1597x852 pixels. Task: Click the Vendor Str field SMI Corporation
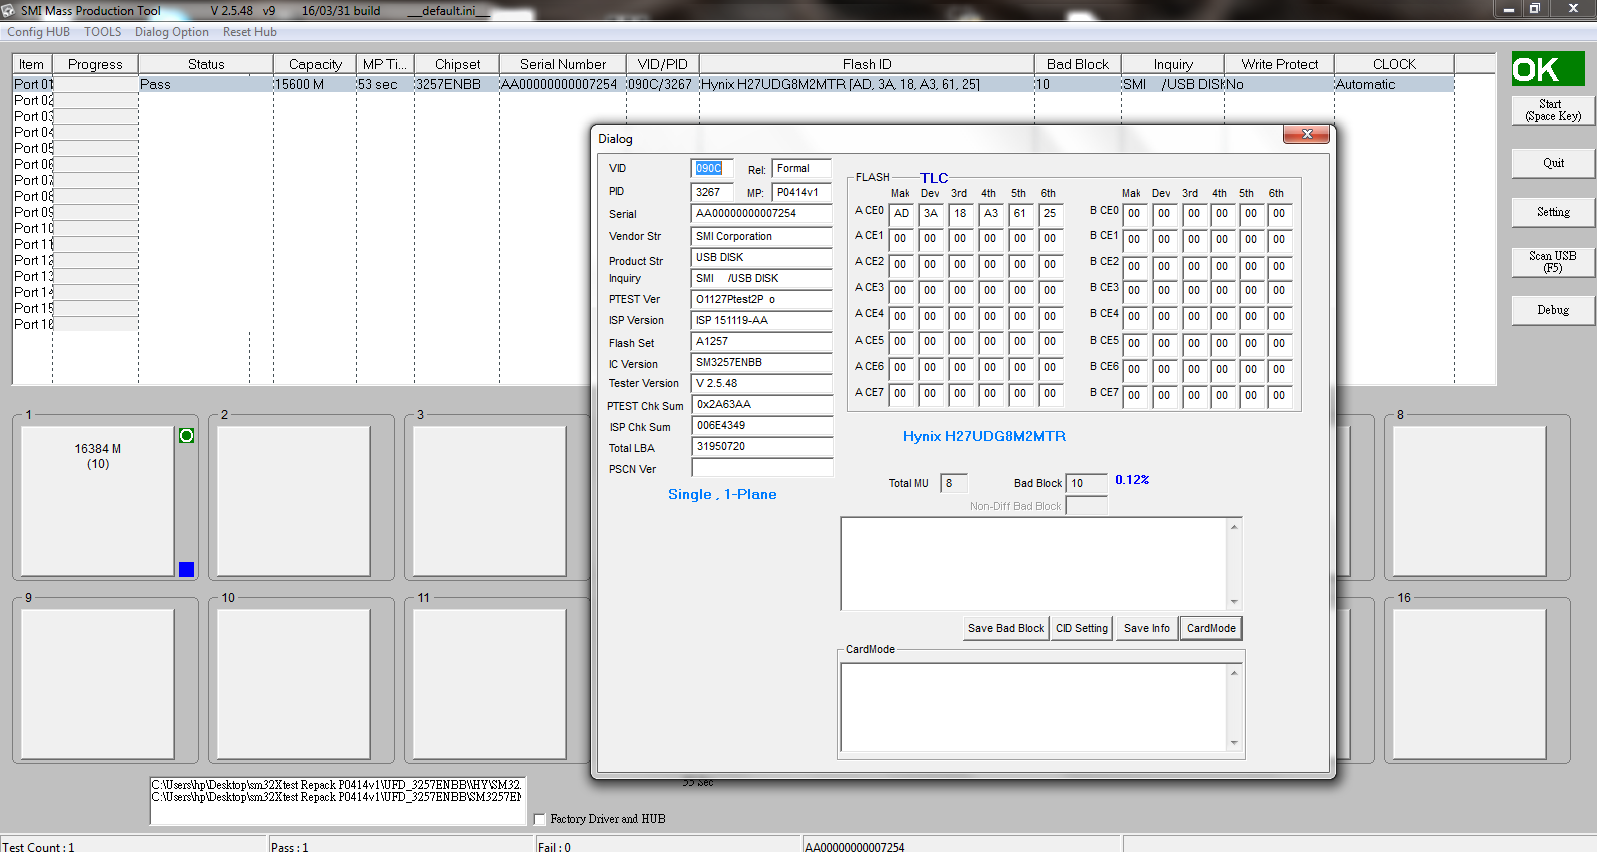pos(761,236)
